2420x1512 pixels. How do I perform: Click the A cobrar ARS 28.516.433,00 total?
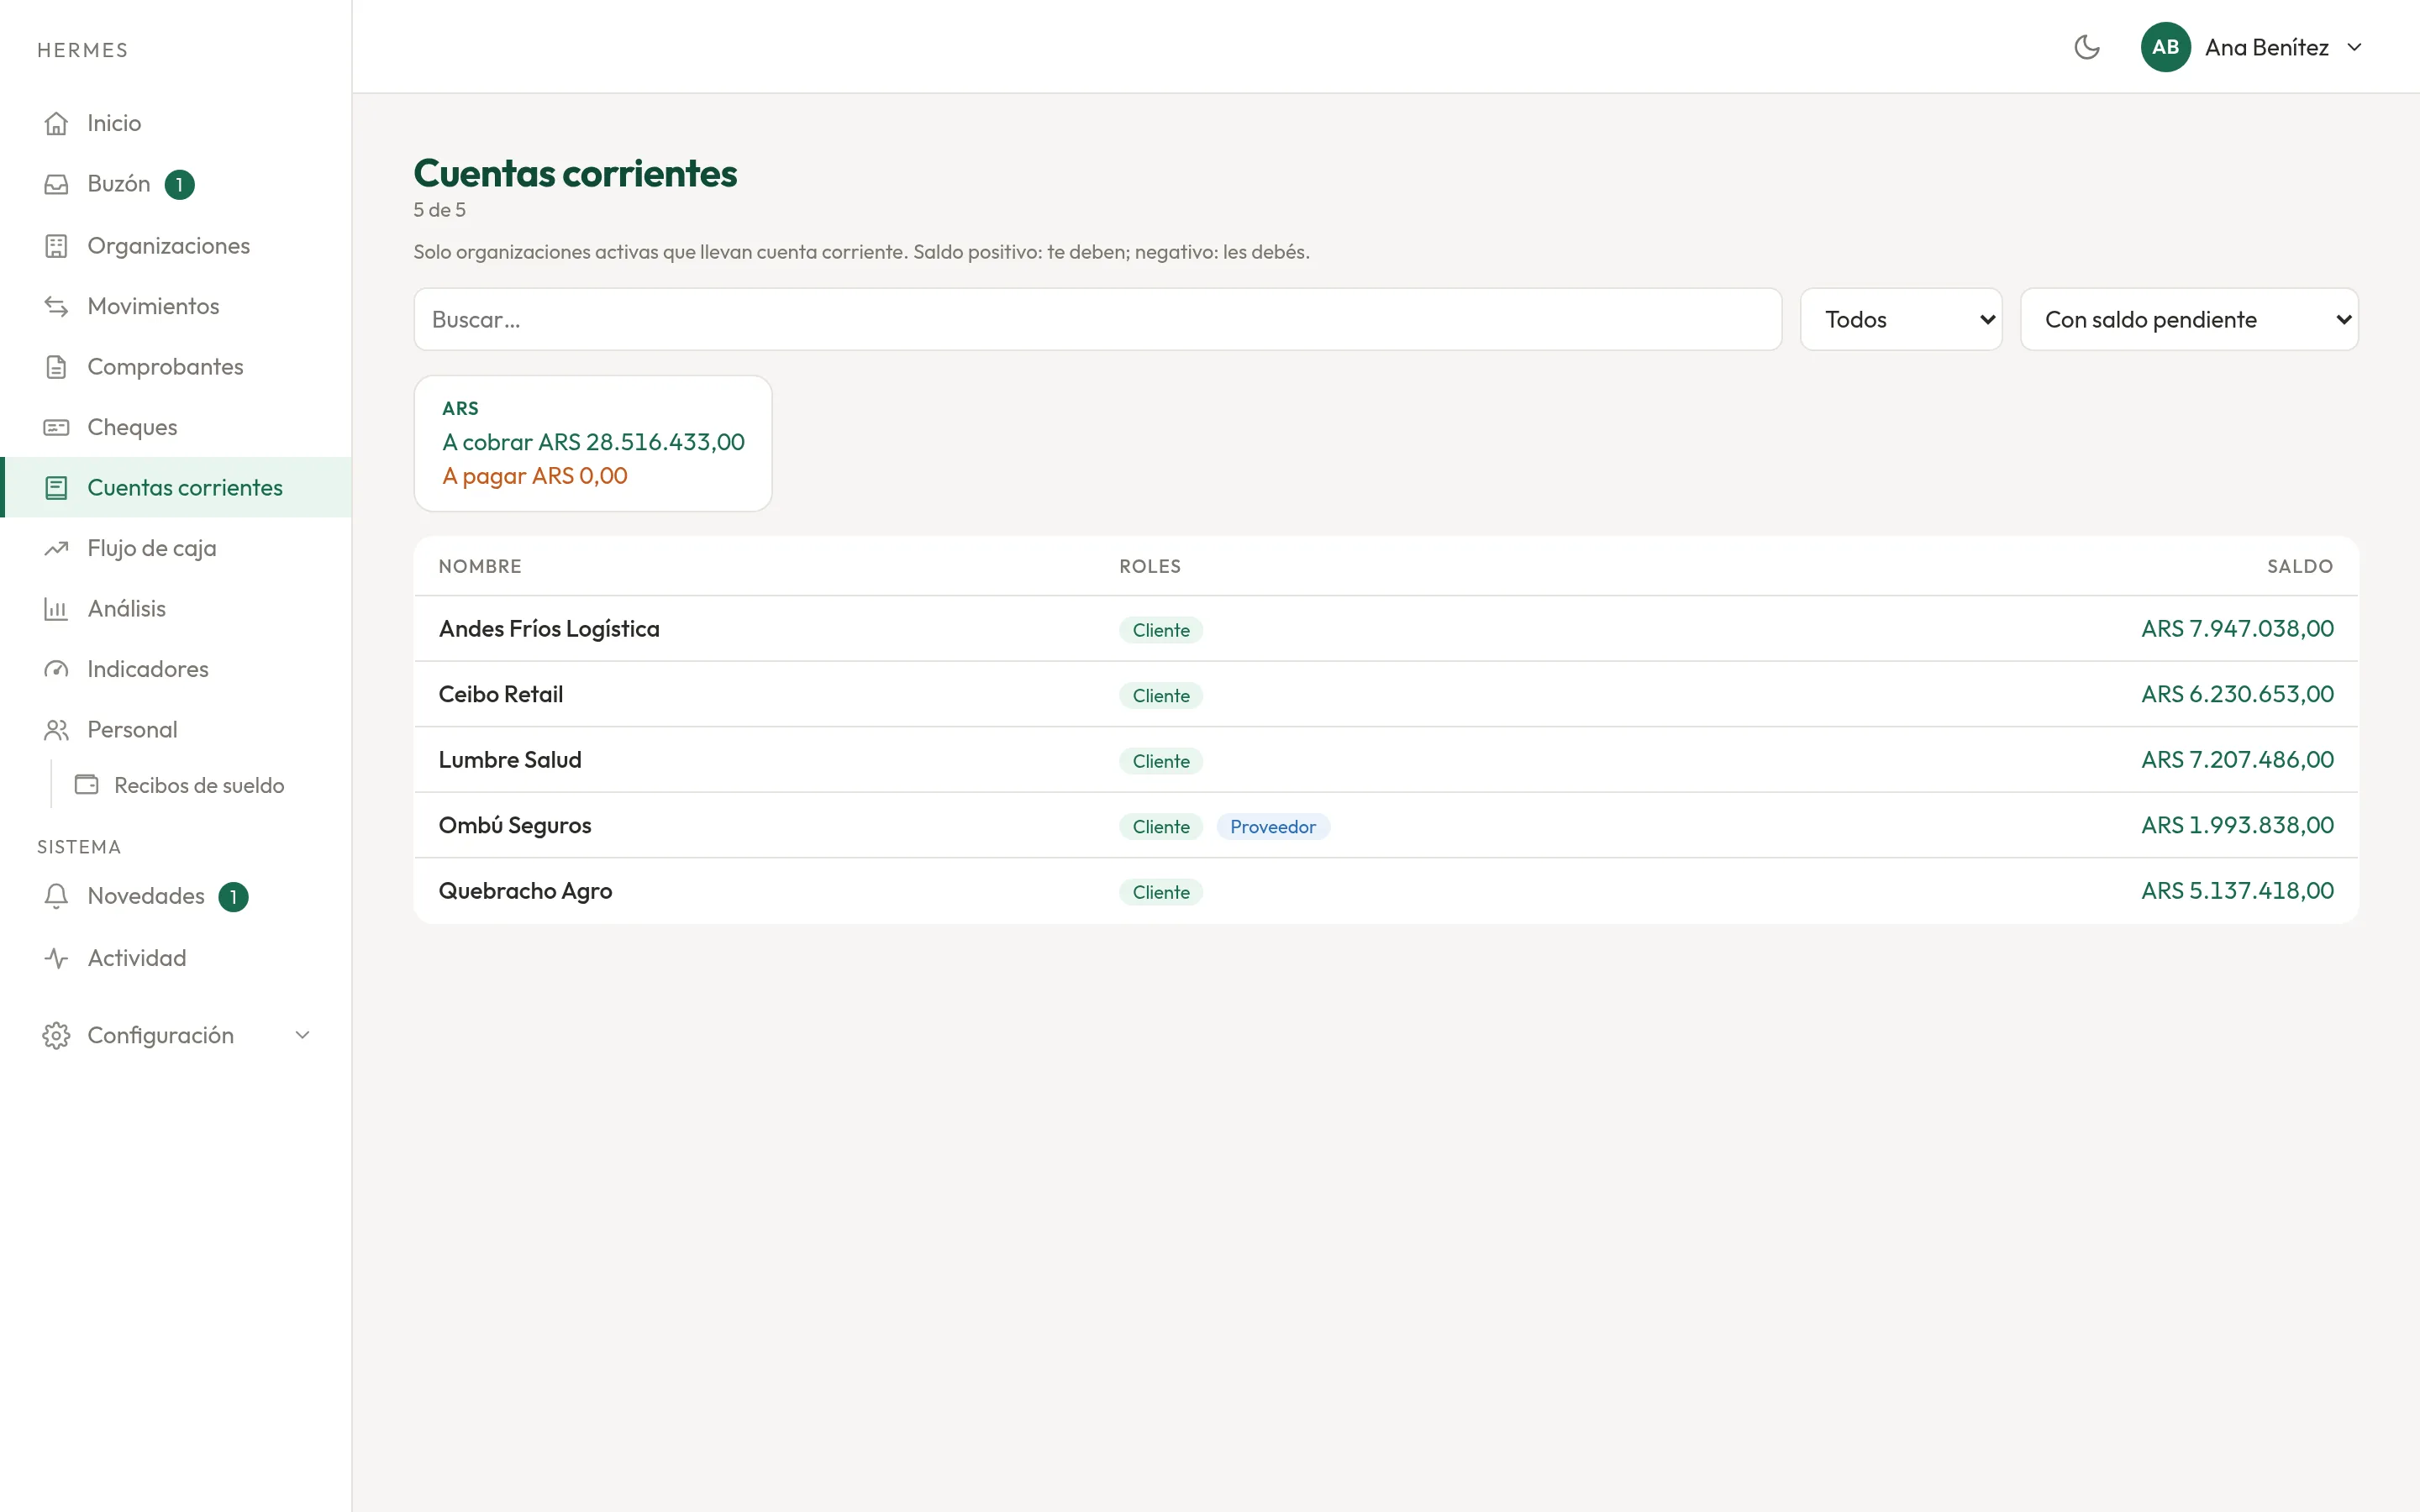pos(593,442)
